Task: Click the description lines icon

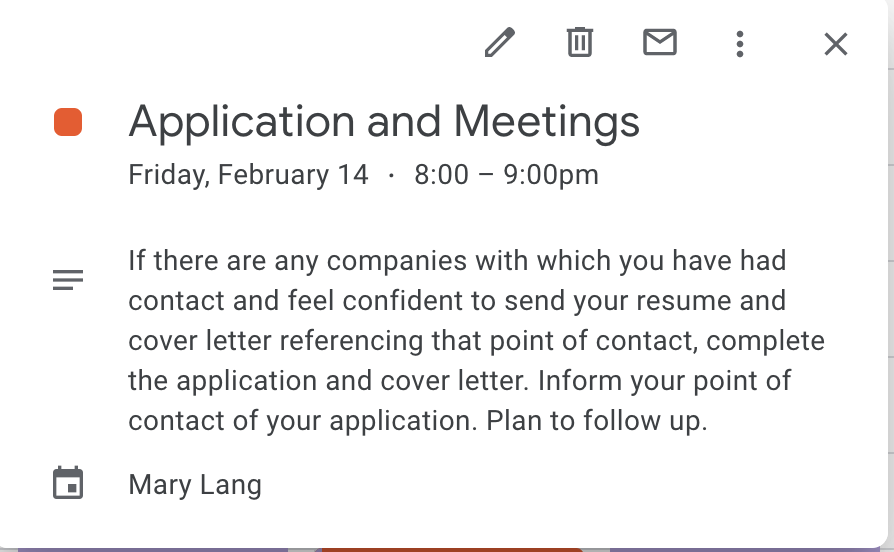Action: coord(68,280)
